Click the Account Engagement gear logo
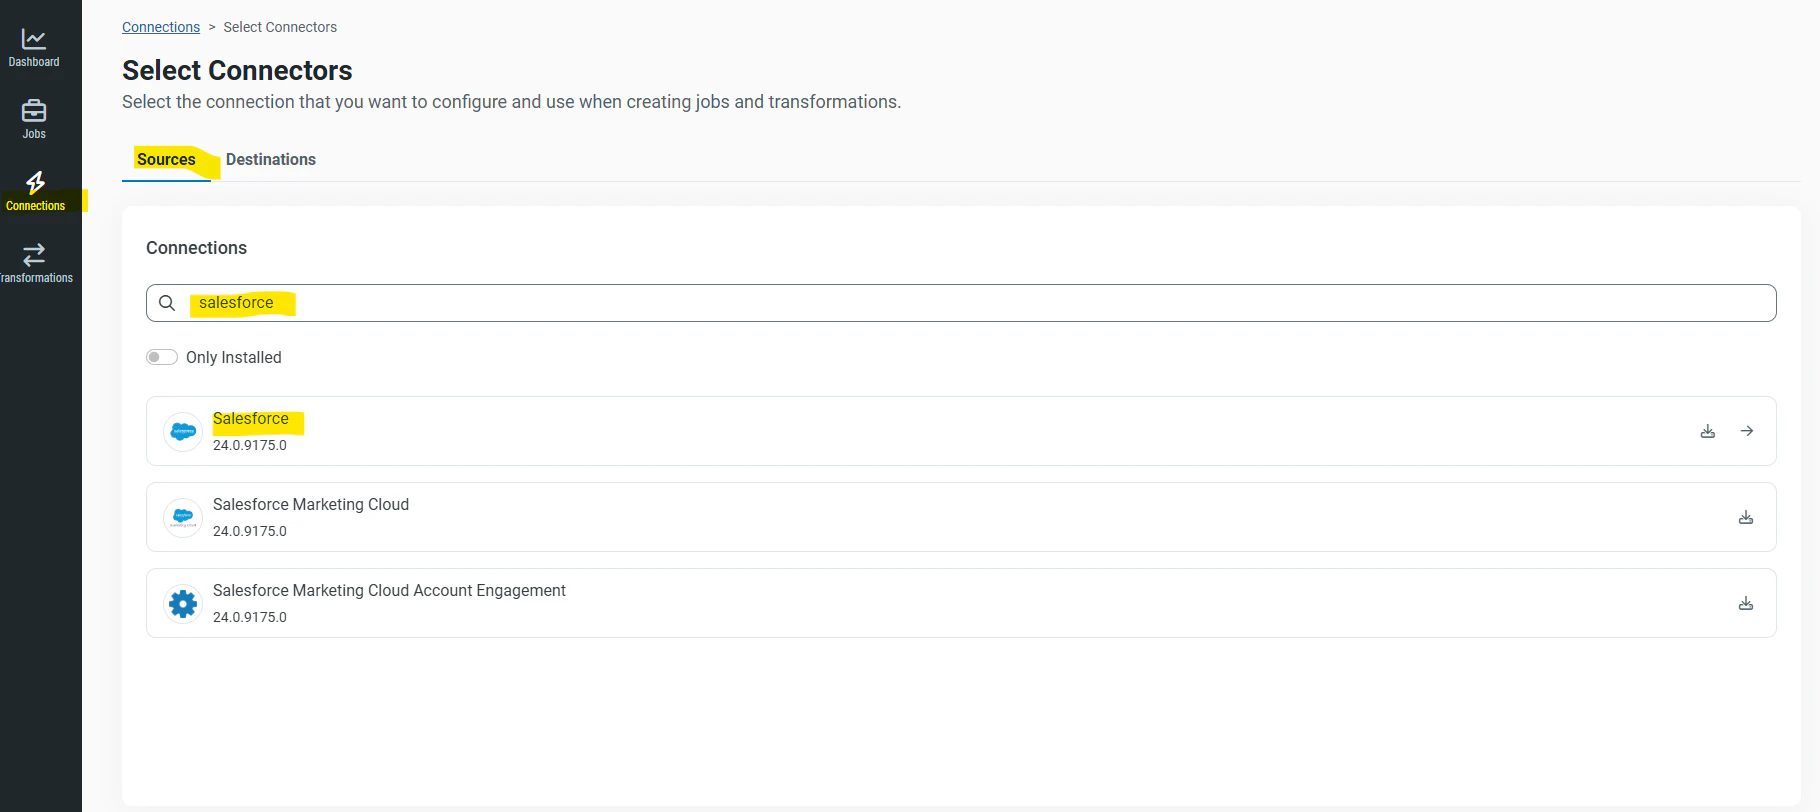The width and height of the screenshot is (1820, 812). pos(183,604)
